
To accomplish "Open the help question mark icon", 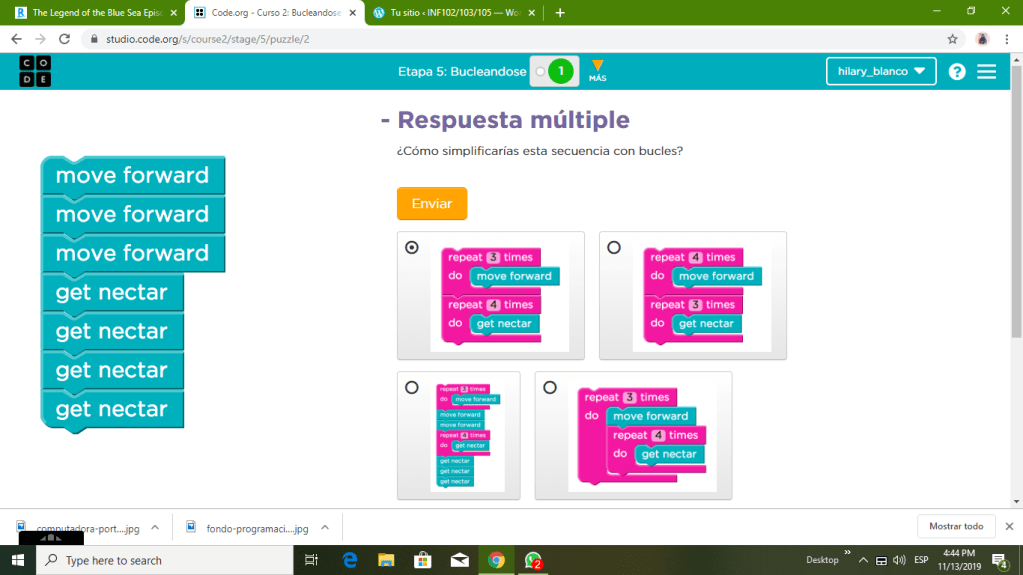I will point(957,72).
